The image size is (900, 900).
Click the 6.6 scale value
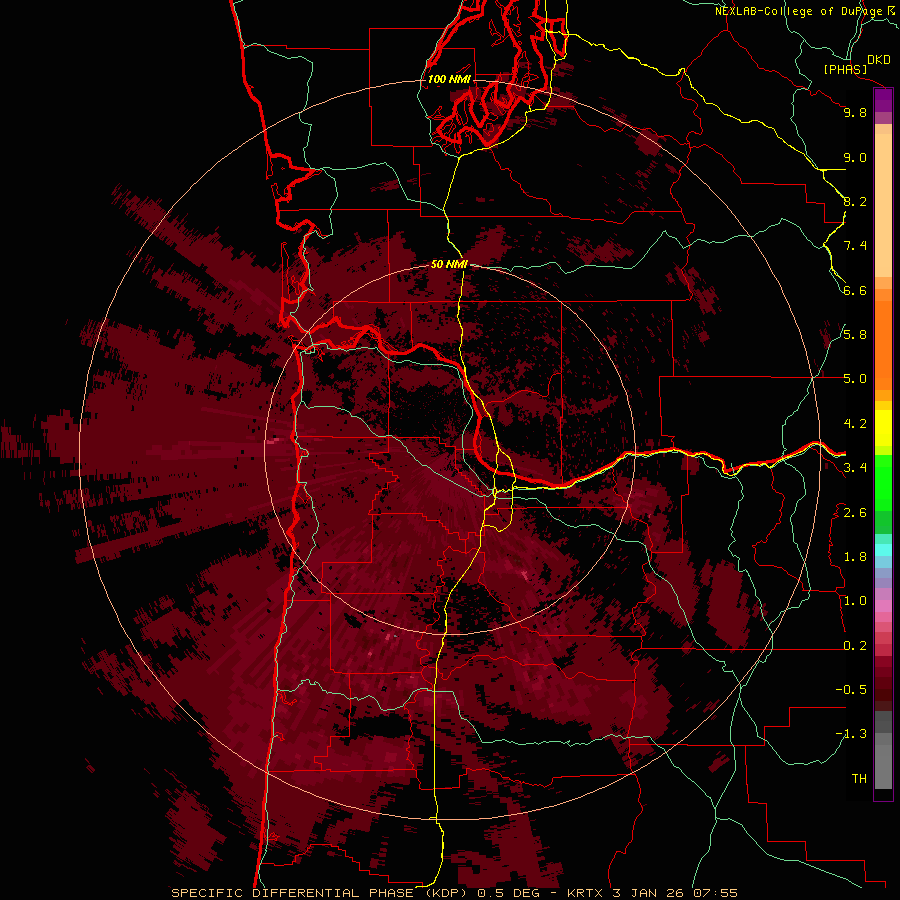tap(855, 290)
